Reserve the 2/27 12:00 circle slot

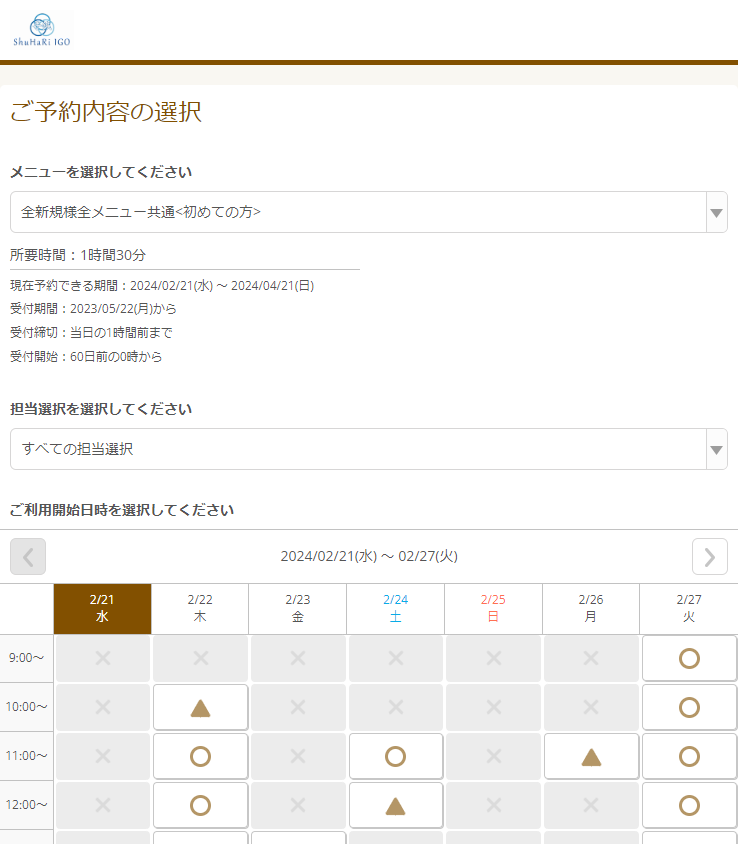tap(689, 806)
